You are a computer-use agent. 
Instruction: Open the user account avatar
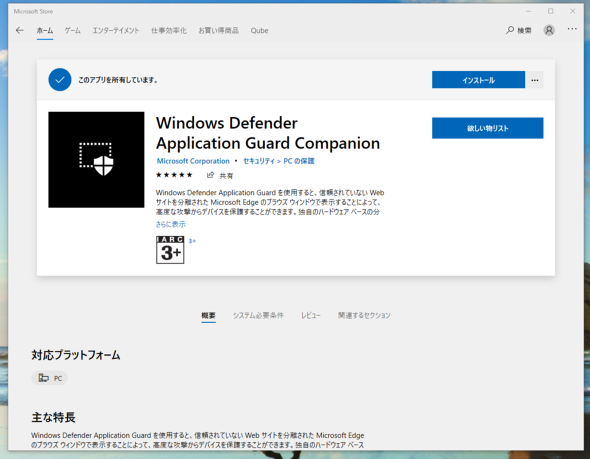tap(549, 30)
